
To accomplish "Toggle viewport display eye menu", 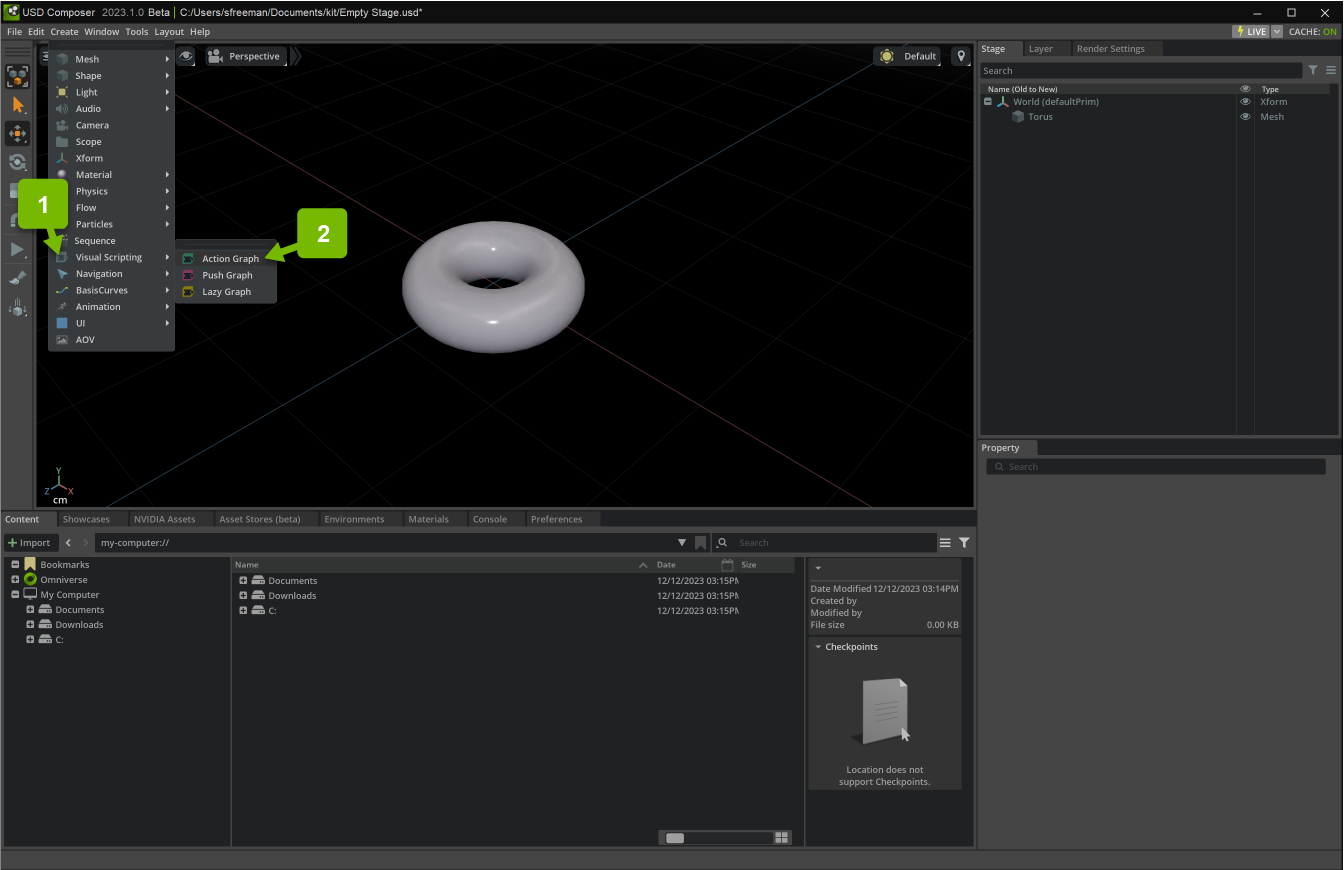I will pos(186,56).
